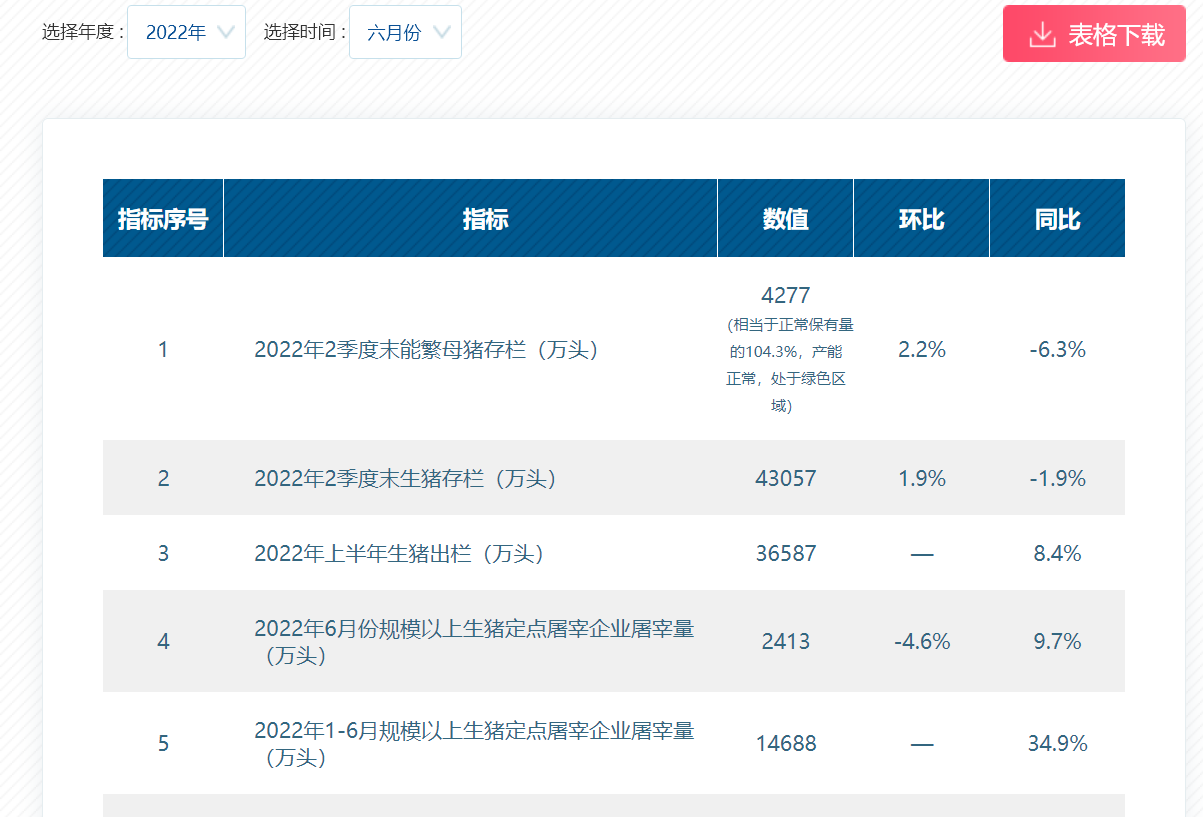Click the 指标 column header
Image resolution: width=1203 pixels, height=817 pixels.
tap(485, 219)
